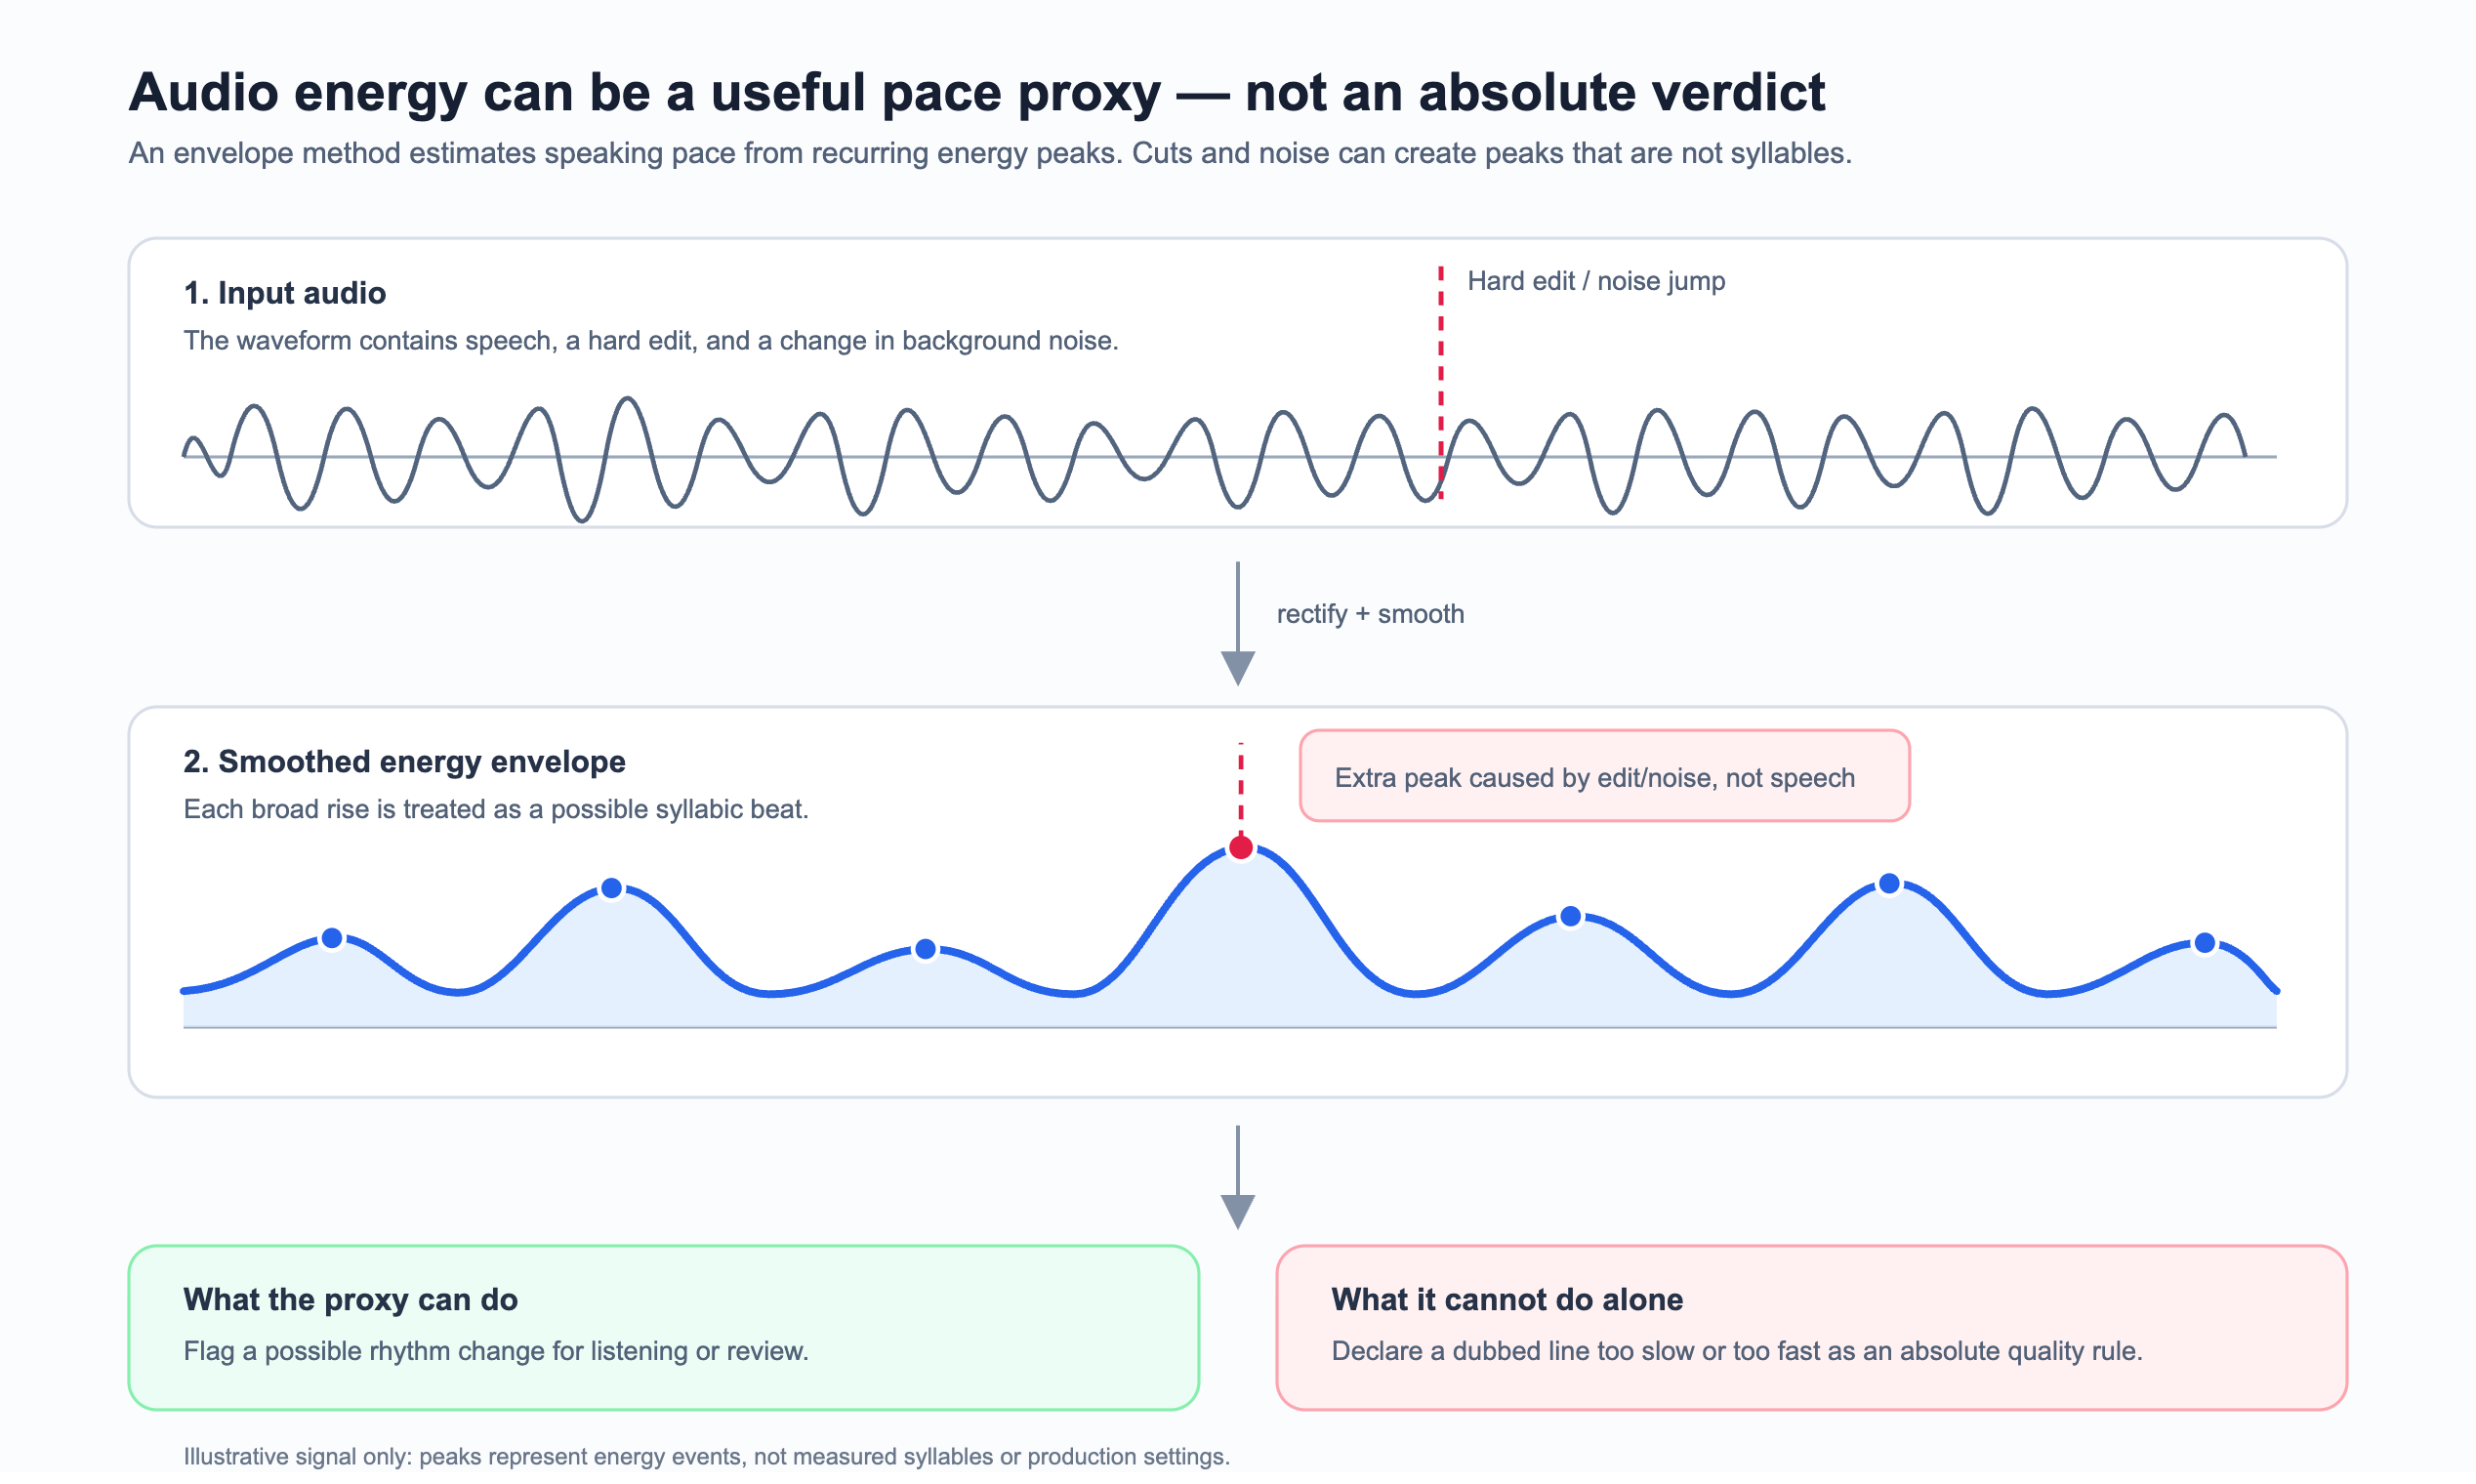The width and height of the screenshot is (2476, 1484).
Task: Click 'Hard edit / noise jump' label
Action: coord(1596,281)
